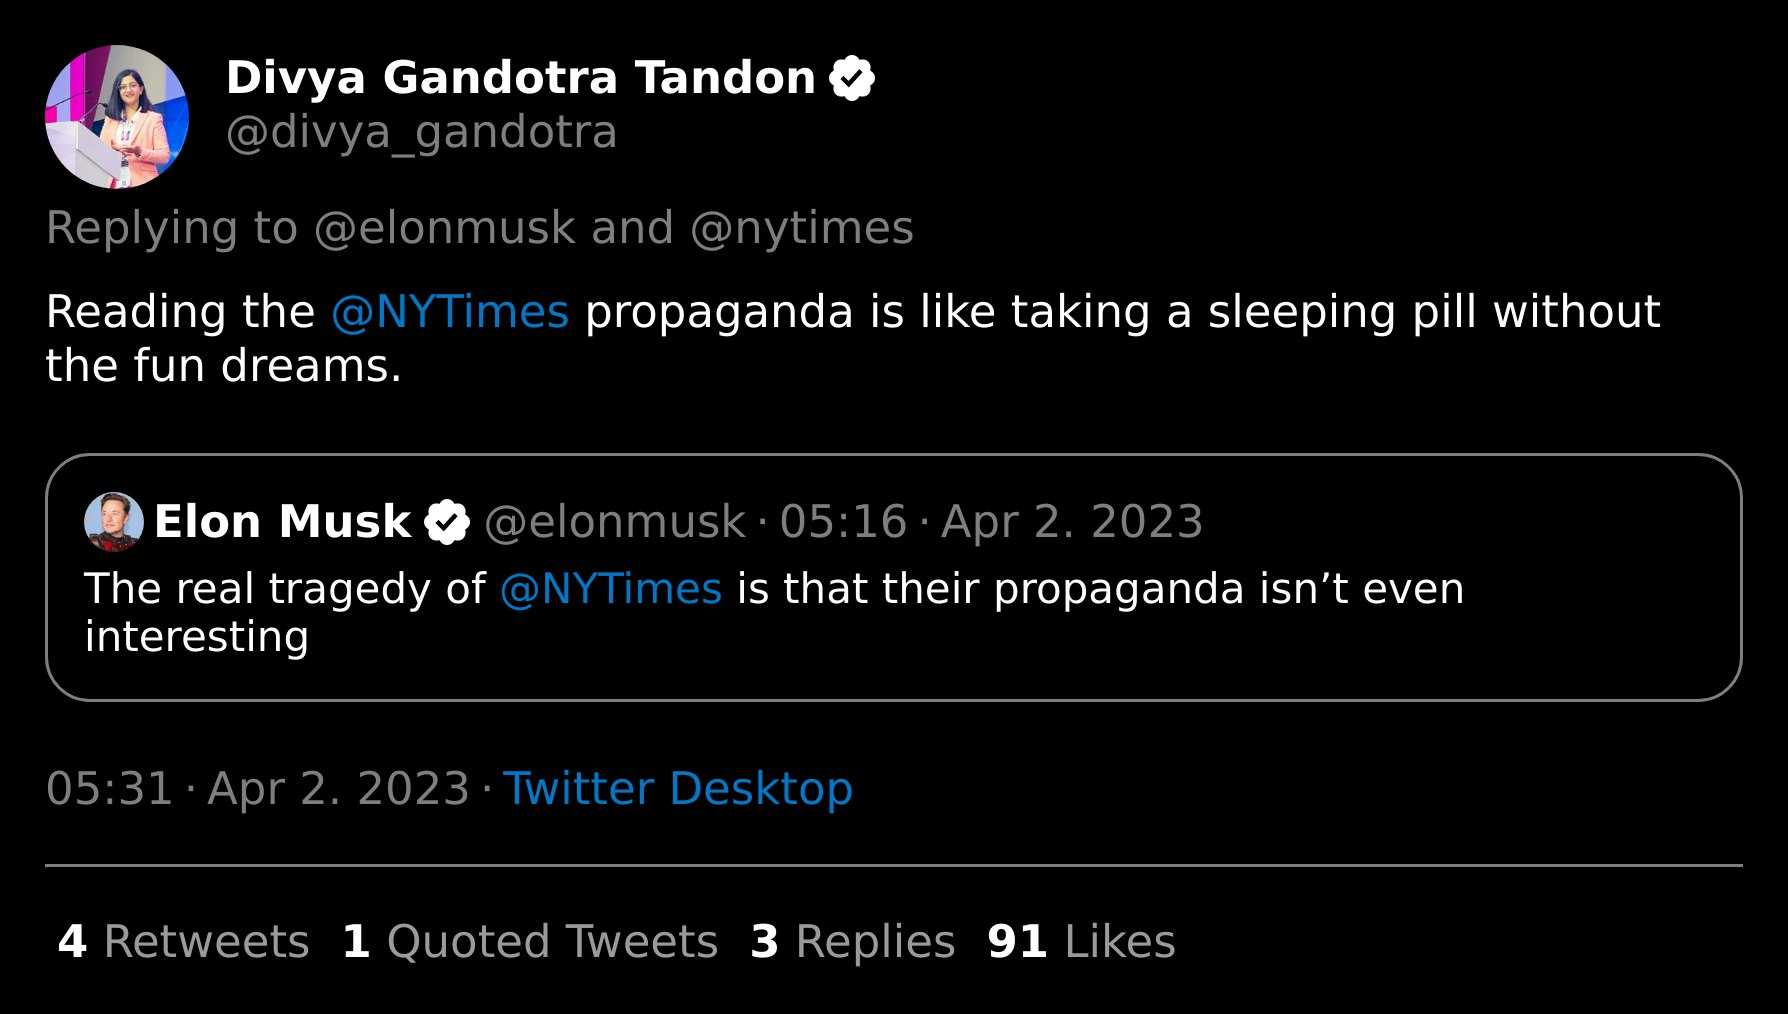This screenshot has height=1014, width=1788.
Task: Visit the @divya_gandotra handle
Action: 422,133
